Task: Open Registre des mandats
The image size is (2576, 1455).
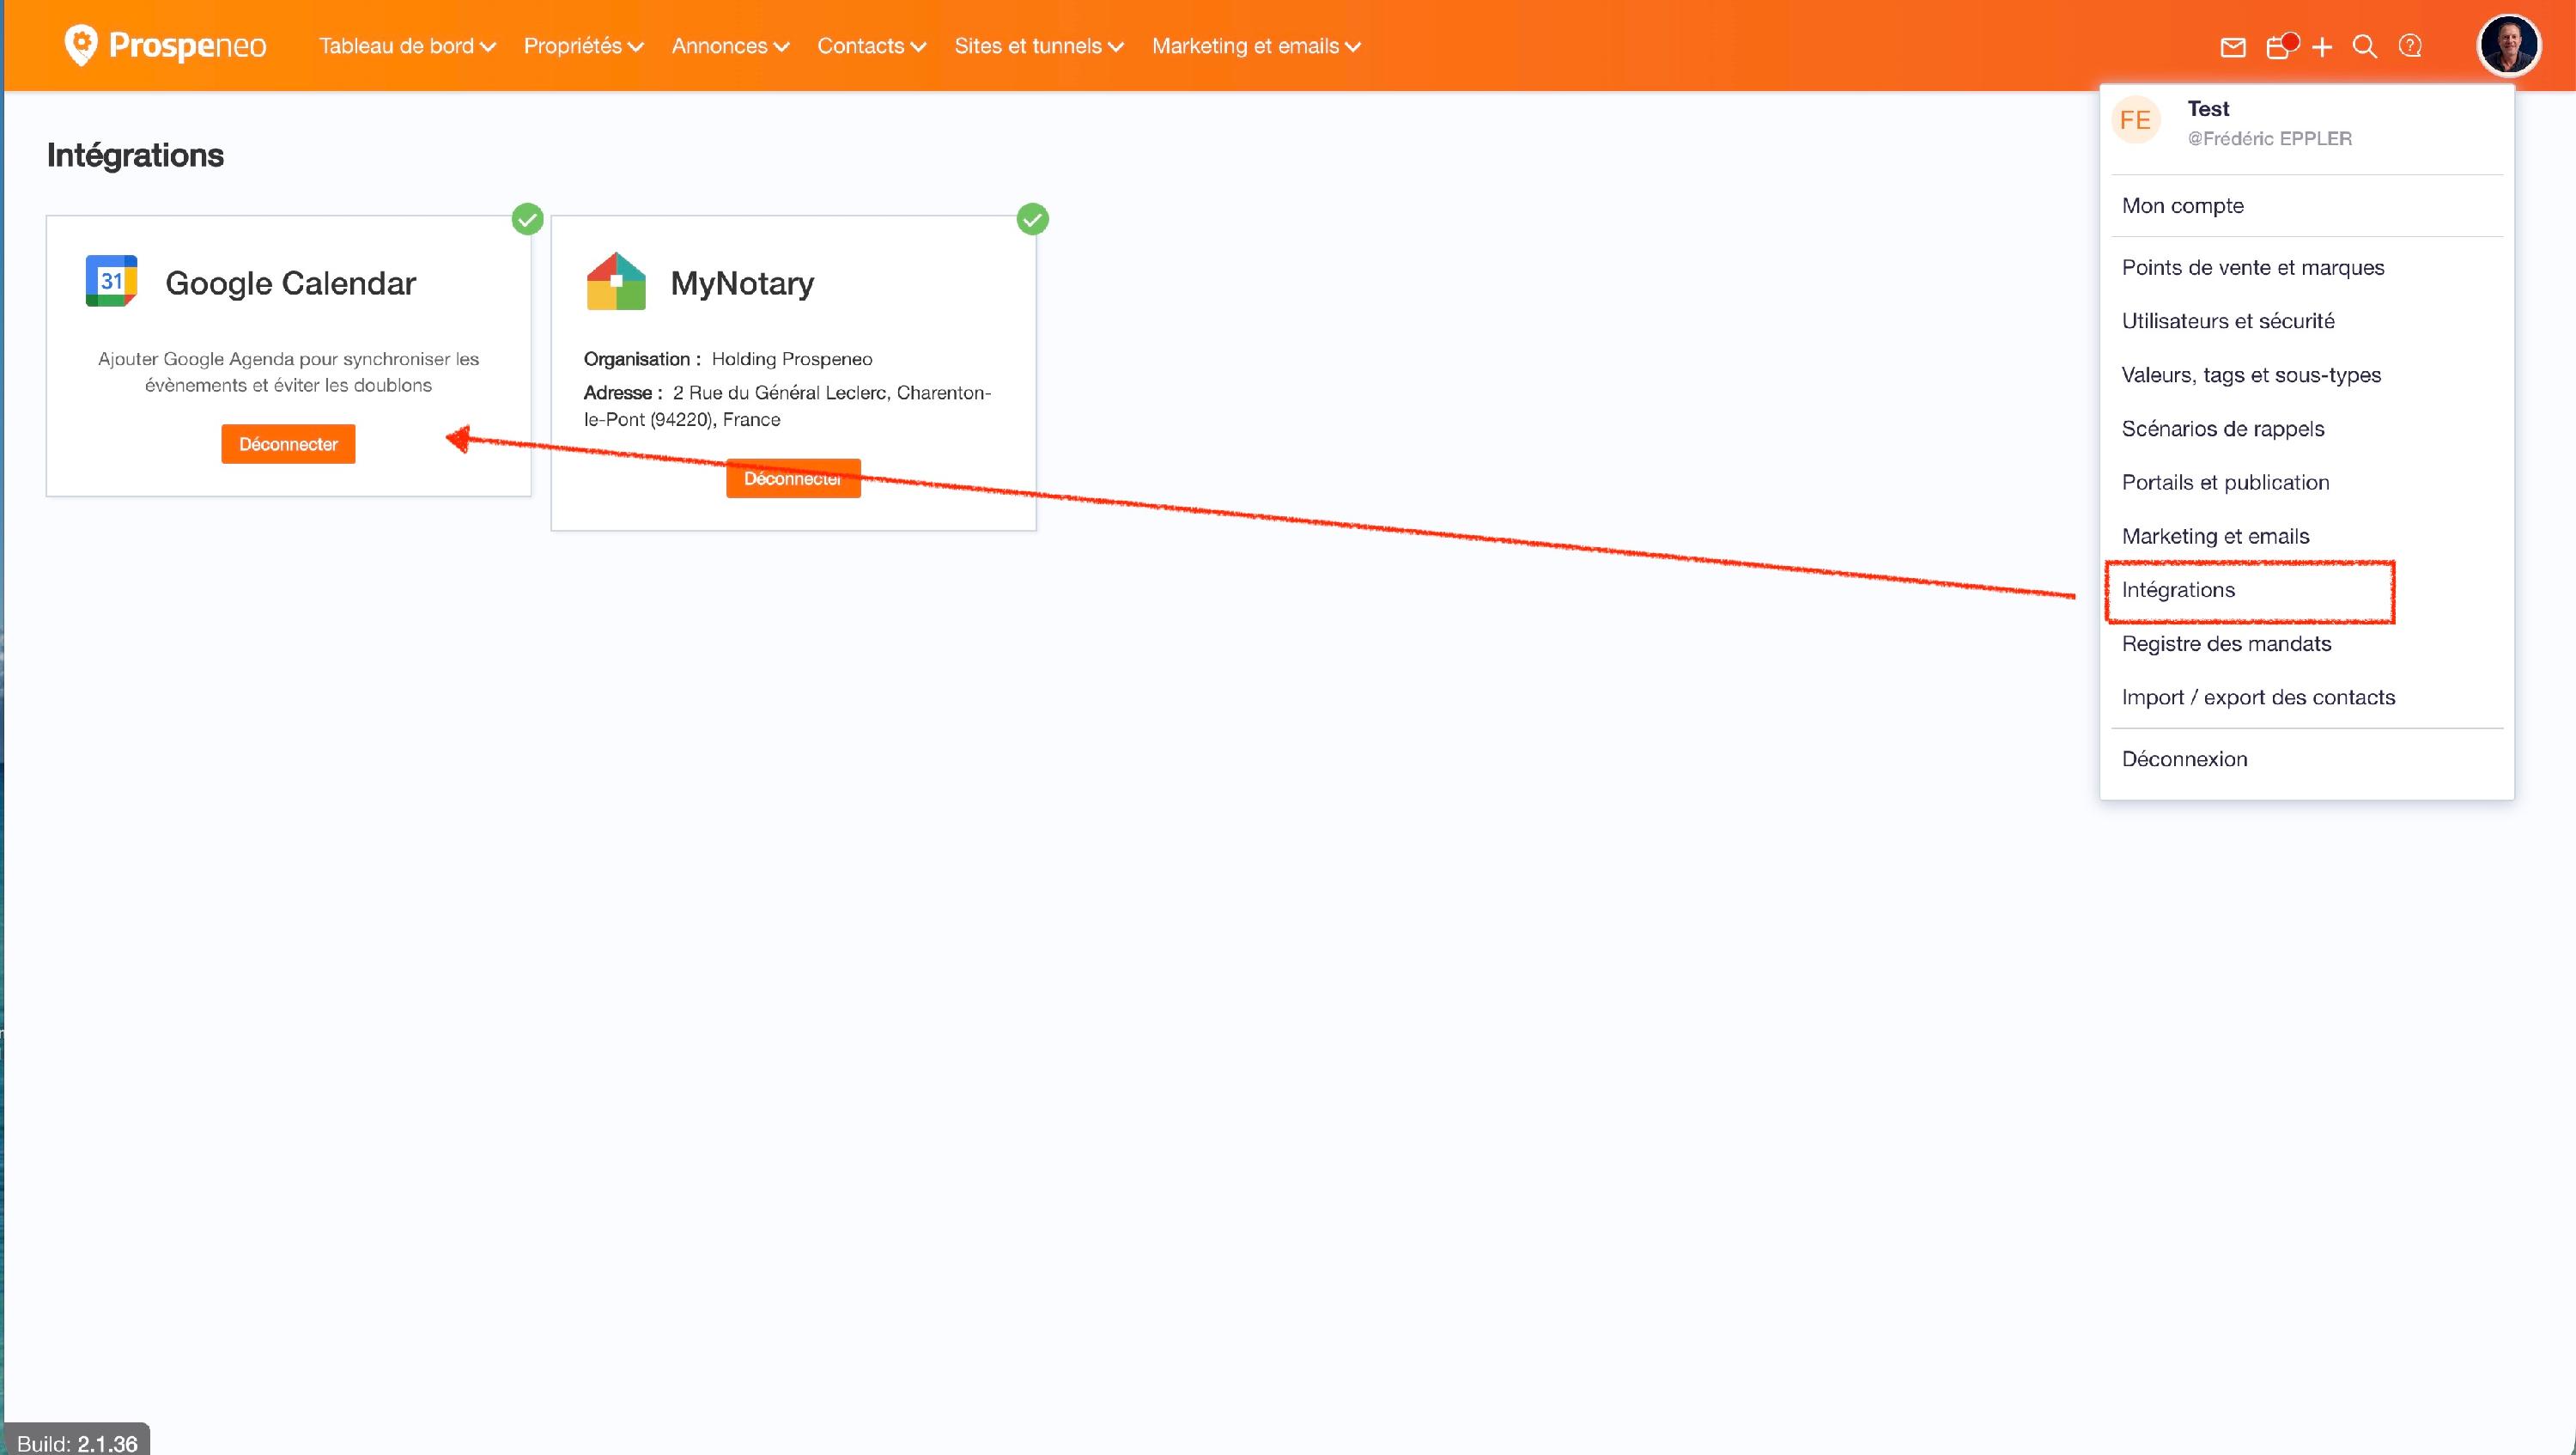Action: 2227,644
